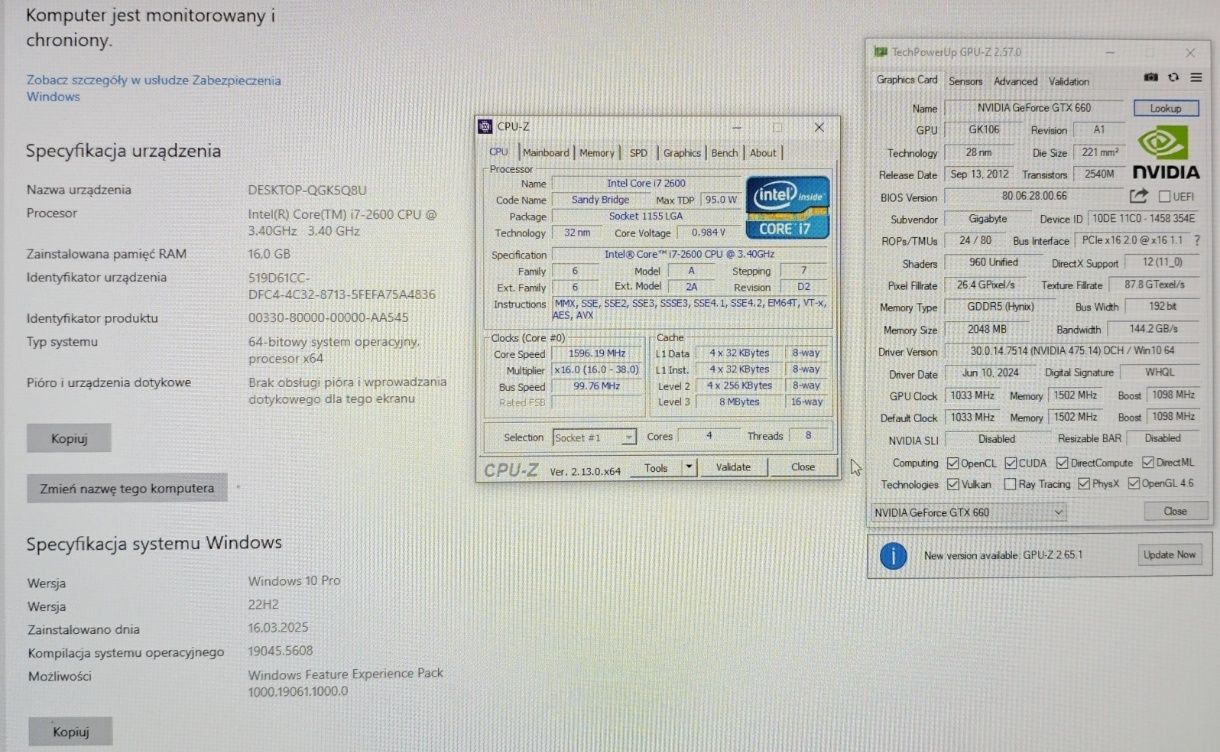The width and height of the screenshot is (1220, 752).
Task: Click the GPU-Z refresh icon
Action: pos(1173,77)
